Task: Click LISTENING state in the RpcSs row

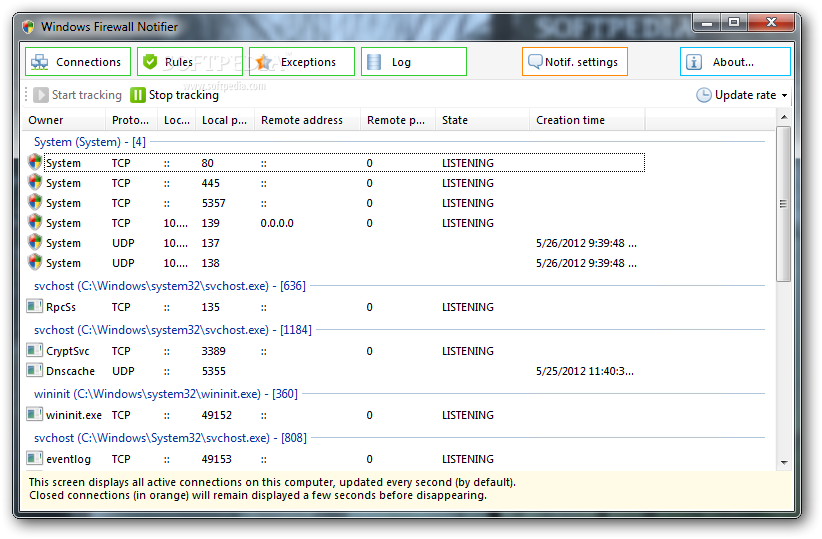Action: pos(468,307)
